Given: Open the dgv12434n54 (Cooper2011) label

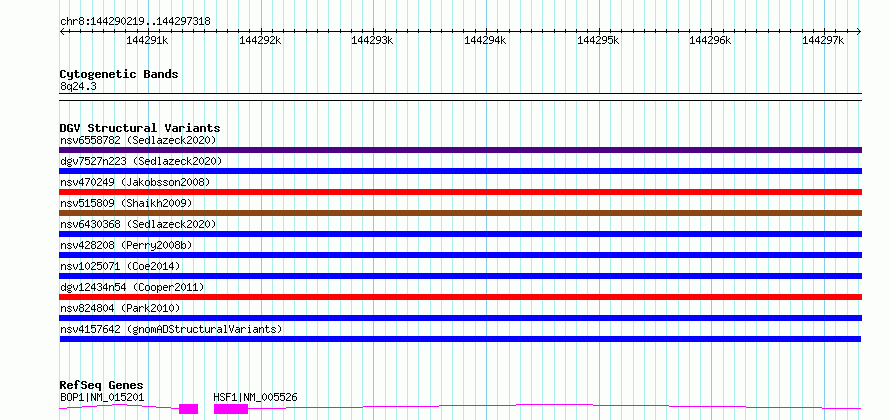Looking at the screenshot, I should click(x=132, y=287).
